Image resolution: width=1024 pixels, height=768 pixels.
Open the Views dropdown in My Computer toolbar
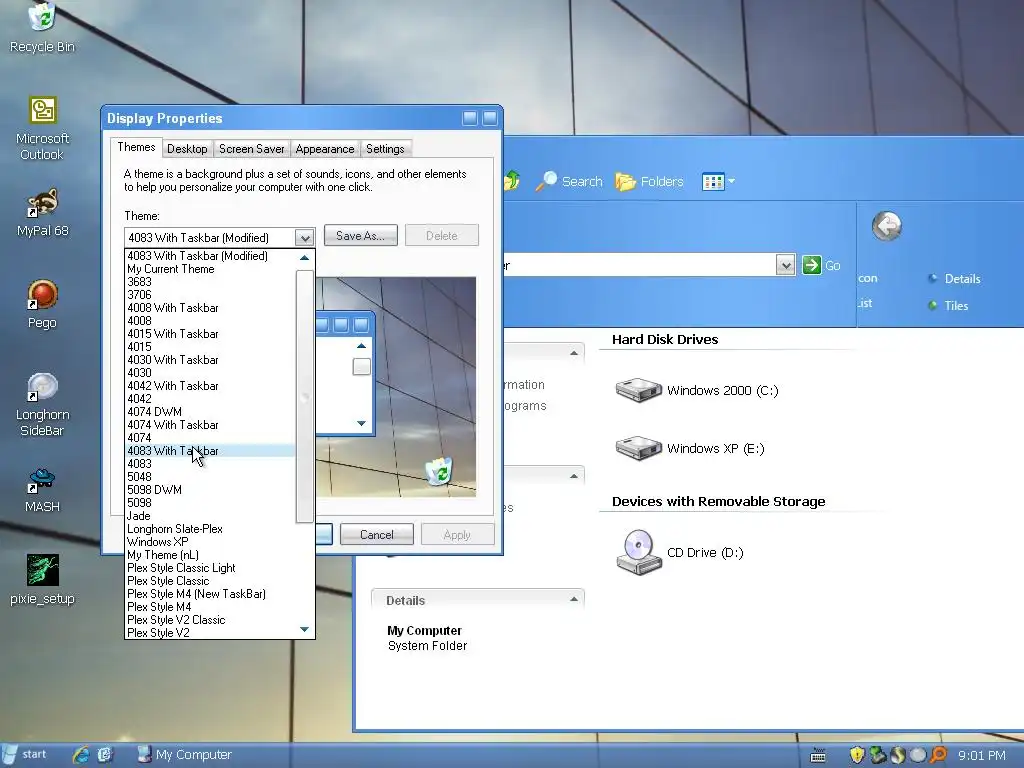point(718,182)
